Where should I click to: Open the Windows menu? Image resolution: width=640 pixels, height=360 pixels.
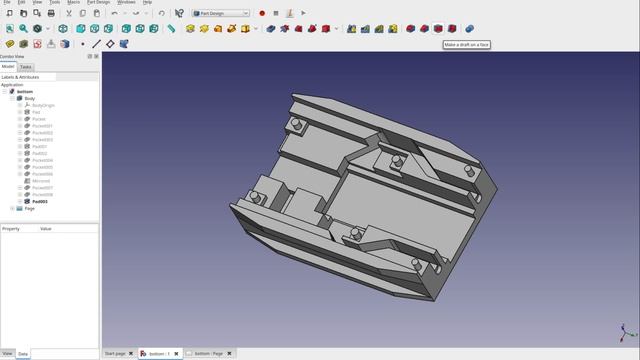click(126, 2)
